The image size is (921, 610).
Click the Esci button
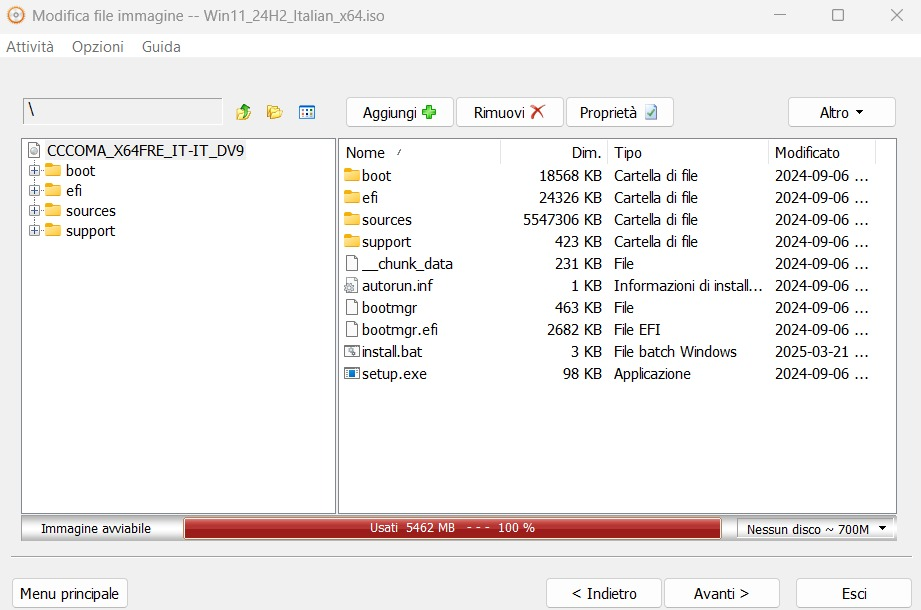click(x=853, y=594)
